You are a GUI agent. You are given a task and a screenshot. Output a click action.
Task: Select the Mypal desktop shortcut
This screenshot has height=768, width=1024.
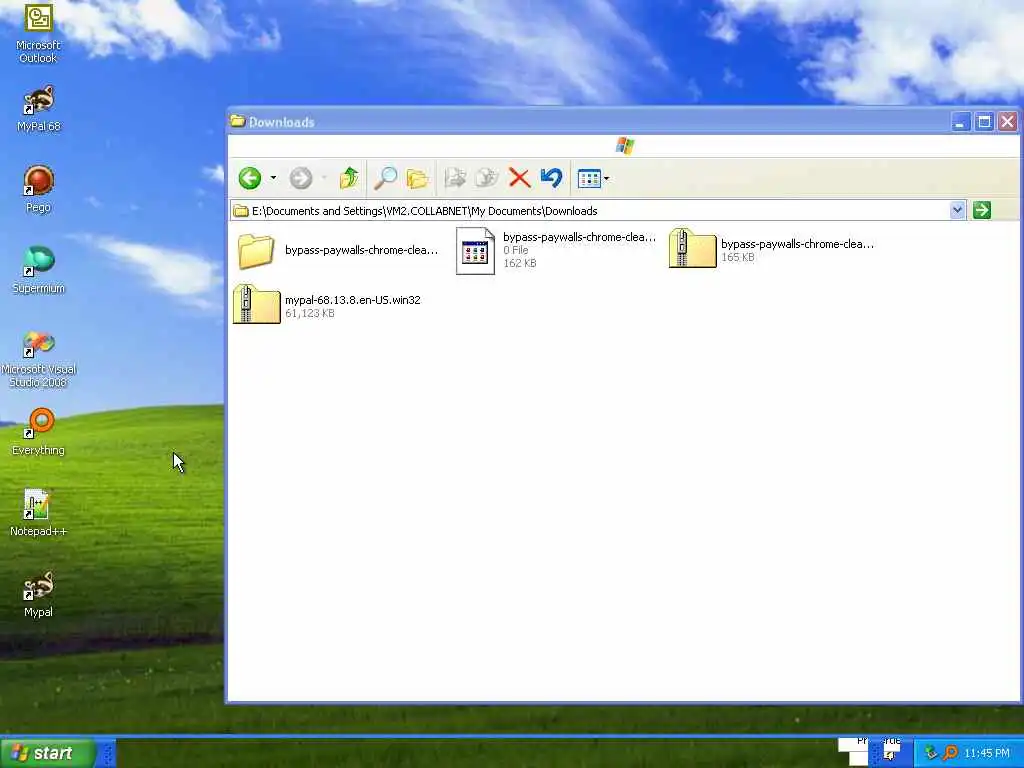(x=38, y=594)
